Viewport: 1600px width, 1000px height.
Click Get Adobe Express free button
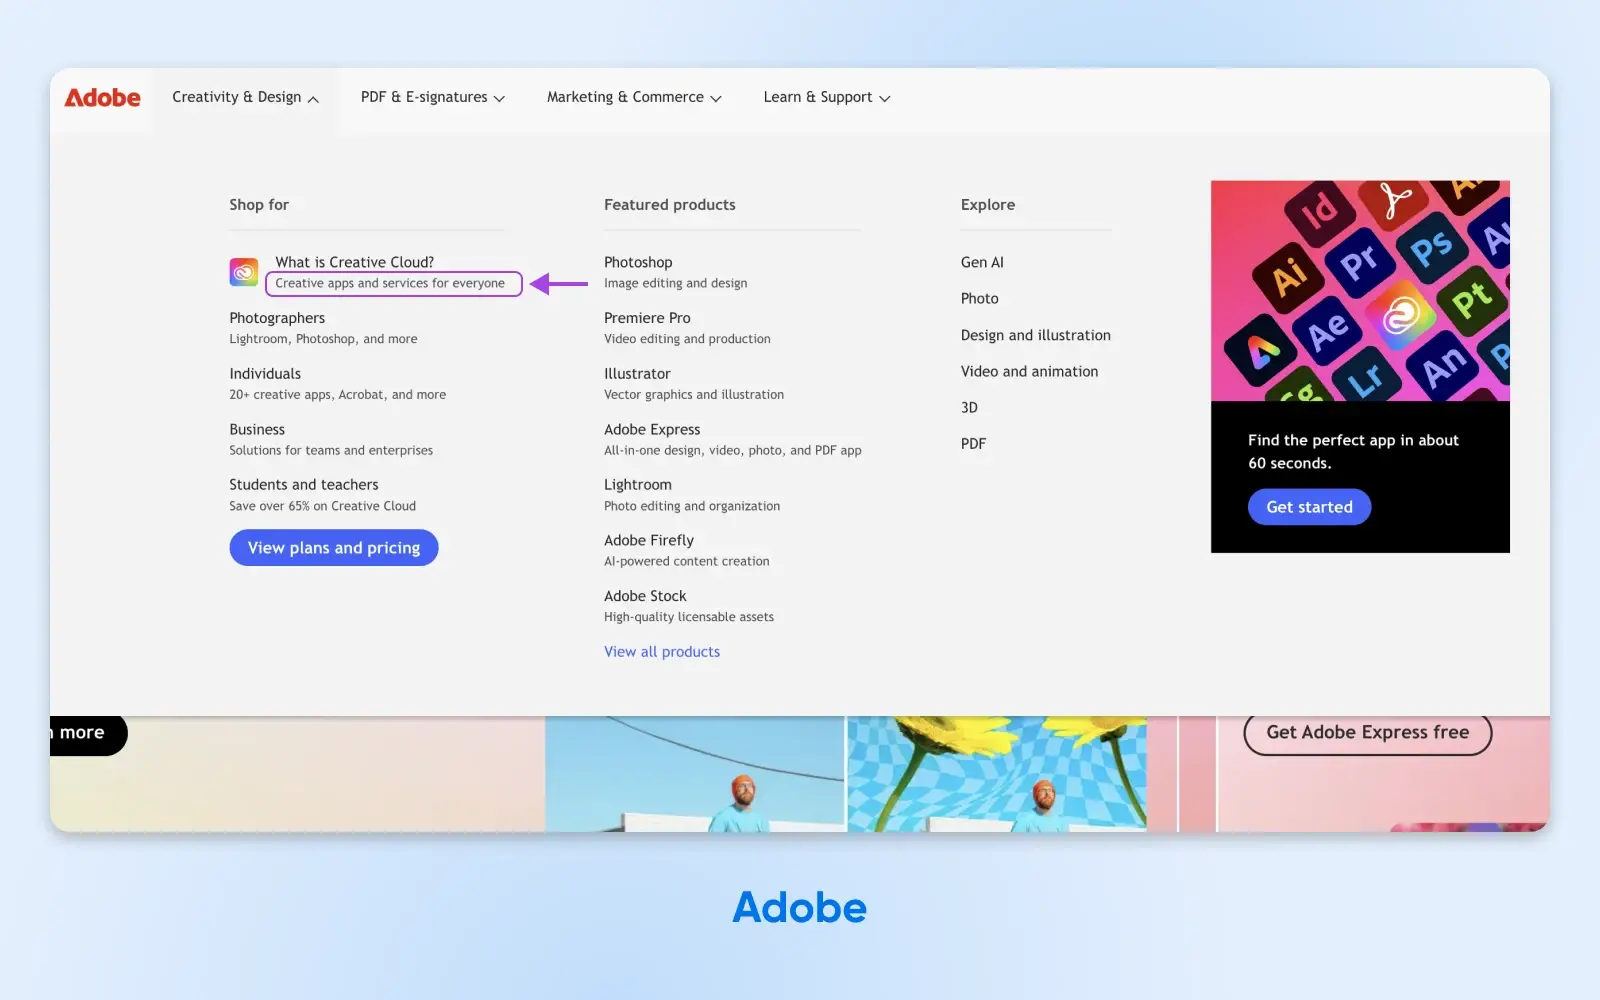tap(1367, 733)
